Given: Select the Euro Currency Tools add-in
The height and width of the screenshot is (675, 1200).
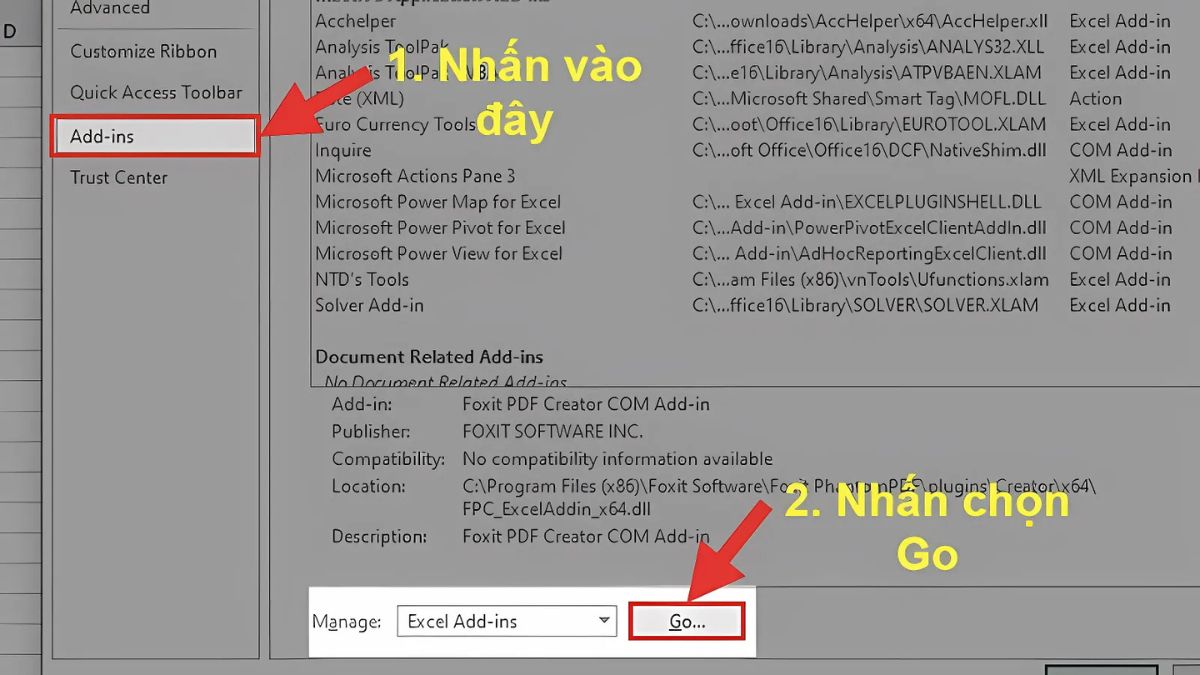Looking at the screenshot, I should [396, 125].
